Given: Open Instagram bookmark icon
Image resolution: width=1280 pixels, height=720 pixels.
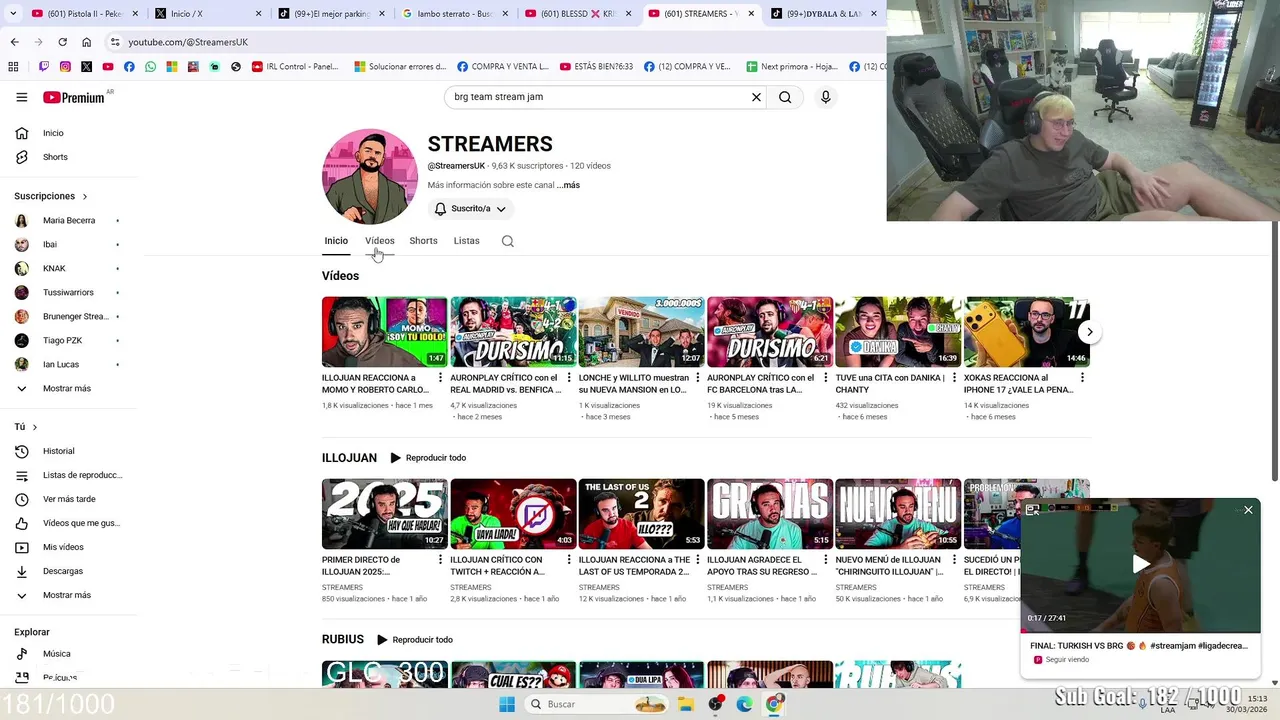Looking at the screenshot, I should [x=65, y=67].
